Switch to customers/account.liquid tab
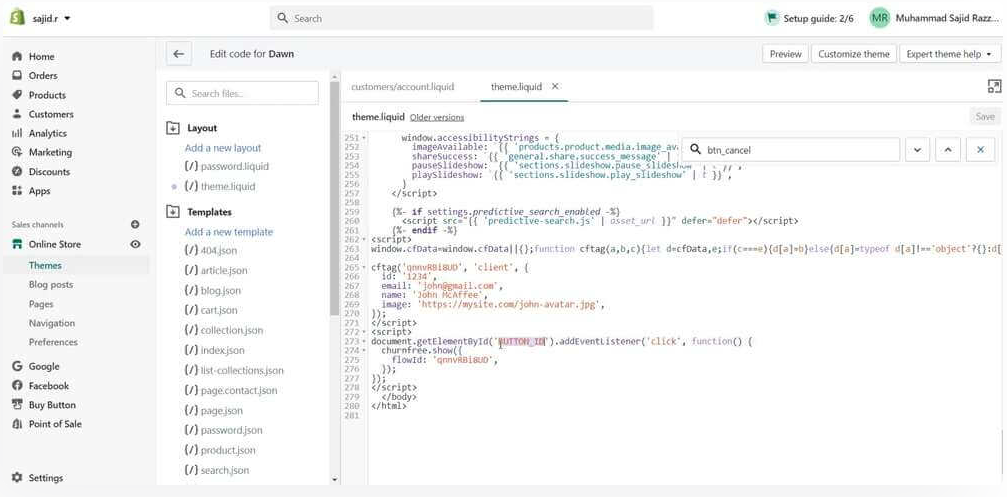The height and width of the screenshot is (497, 1007). tap(403, 86)
